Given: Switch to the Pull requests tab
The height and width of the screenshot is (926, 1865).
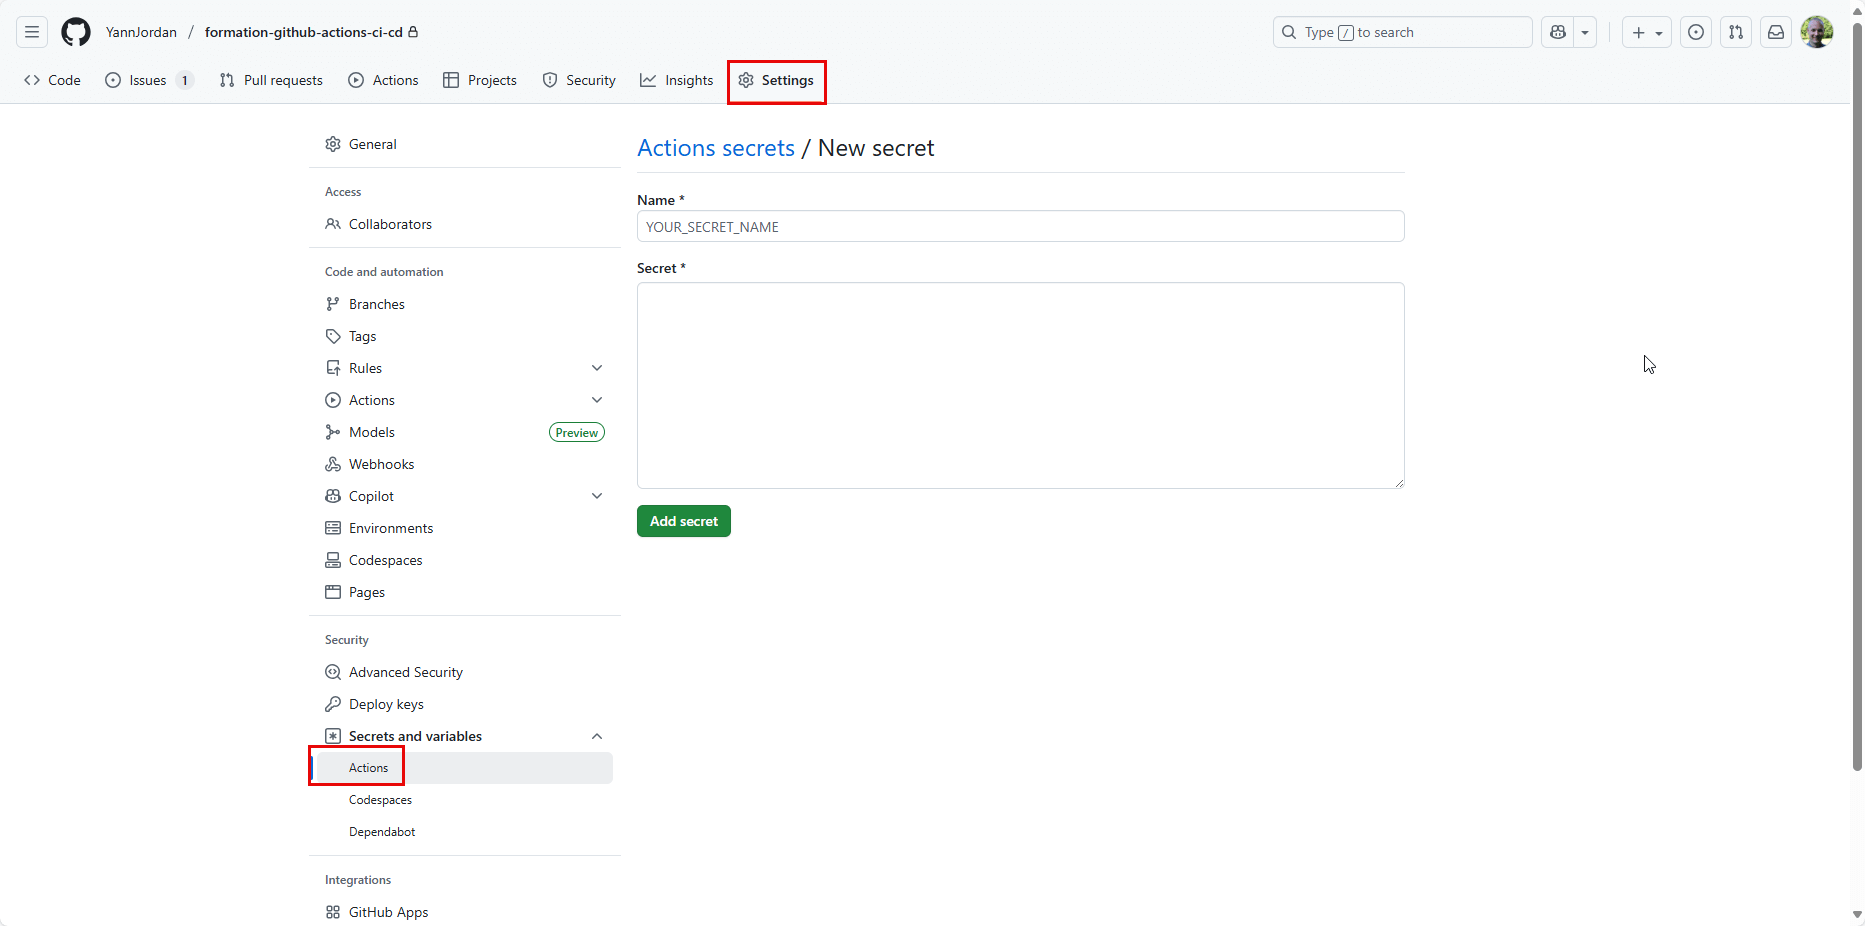Looking at the screenshot, I should [x=270, y=80].
